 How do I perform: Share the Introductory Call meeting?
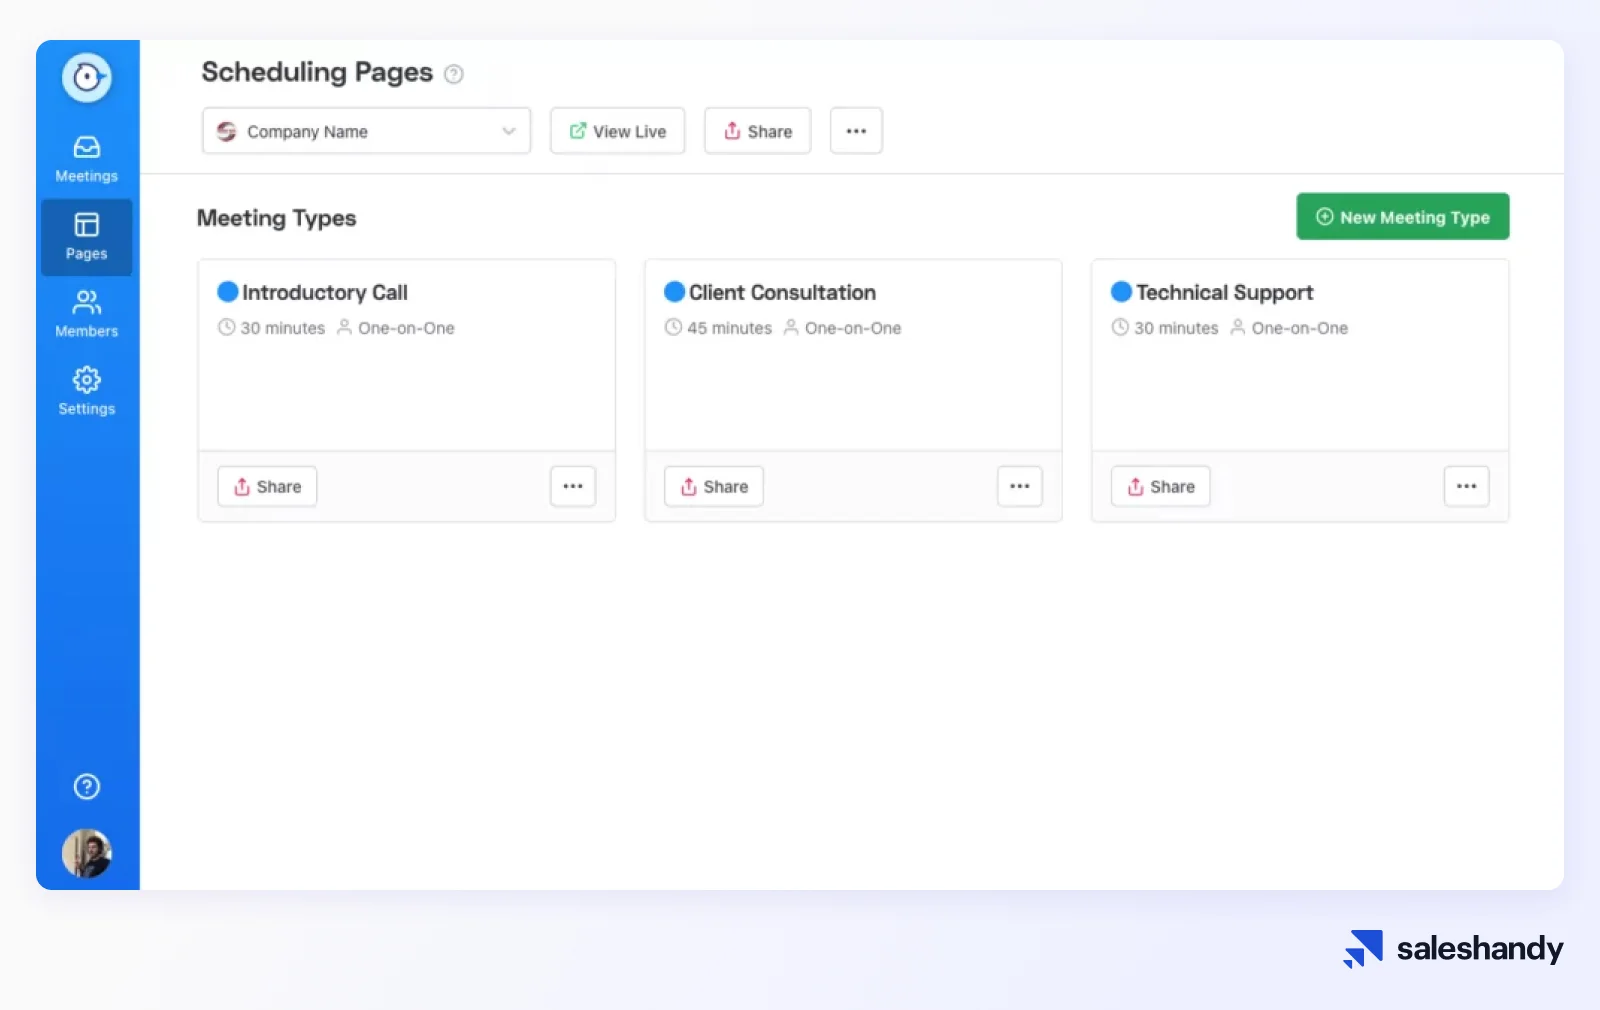pyautogui.click(x=267, y=487)
